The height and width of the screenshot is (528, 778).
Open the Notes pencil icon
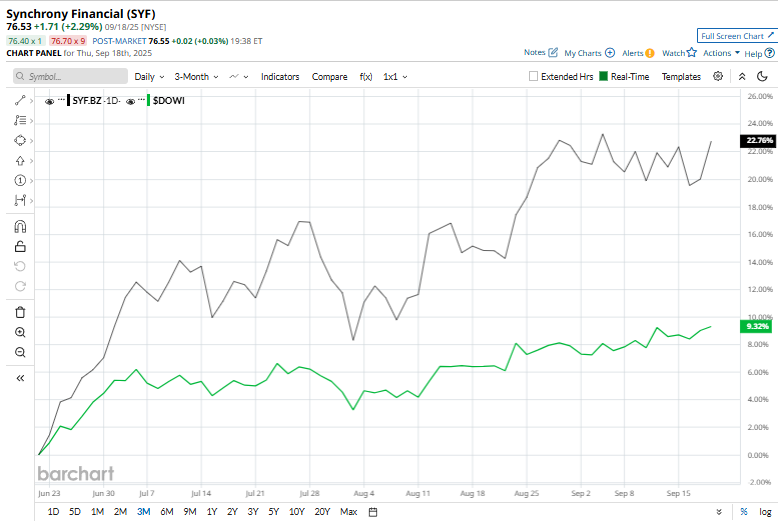pos(553,53)
